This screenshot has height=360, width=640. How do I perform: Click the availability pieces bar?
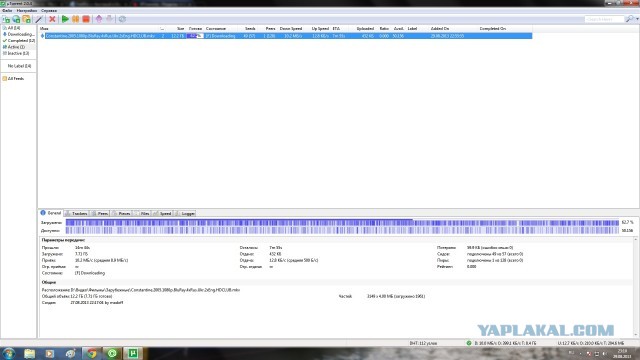[x=342, y=230]
